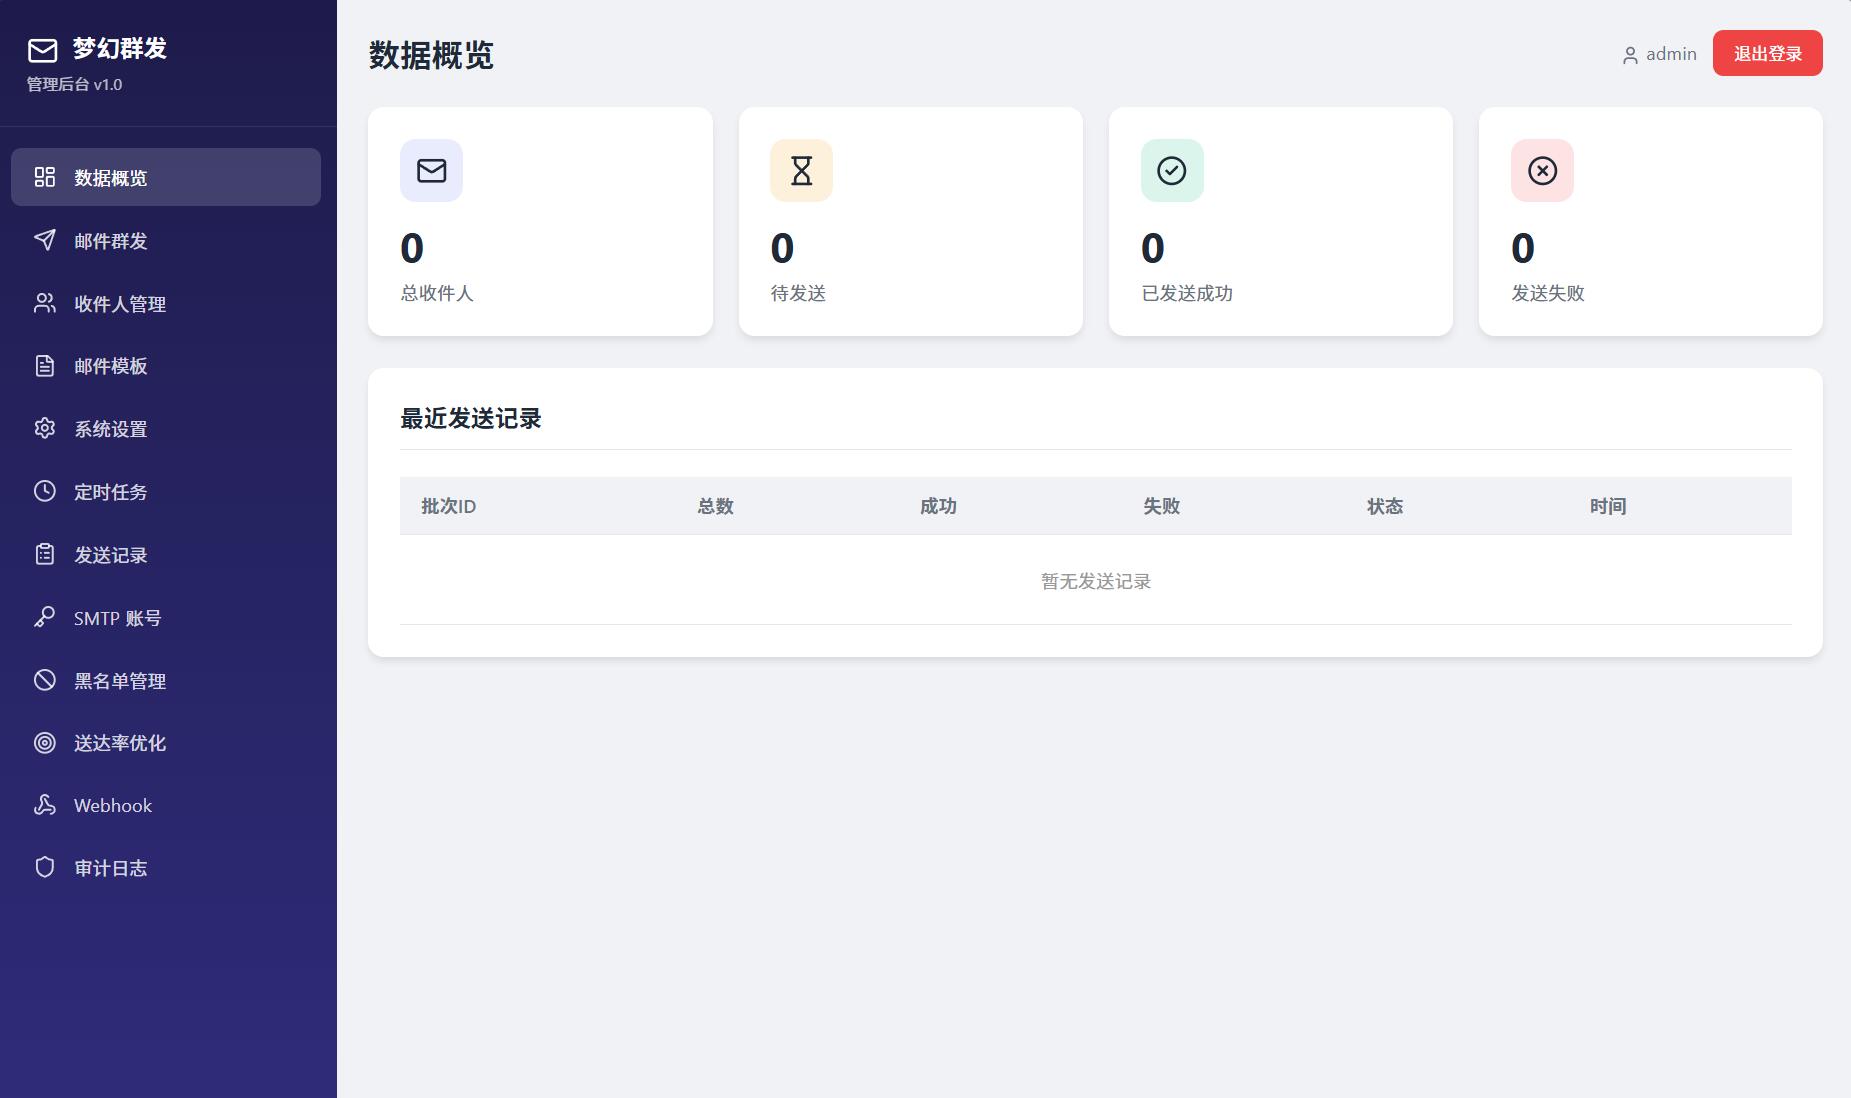Click the document icon for 邮件模板
This screenshot has height=1098, width=1851.
point(45,366)
